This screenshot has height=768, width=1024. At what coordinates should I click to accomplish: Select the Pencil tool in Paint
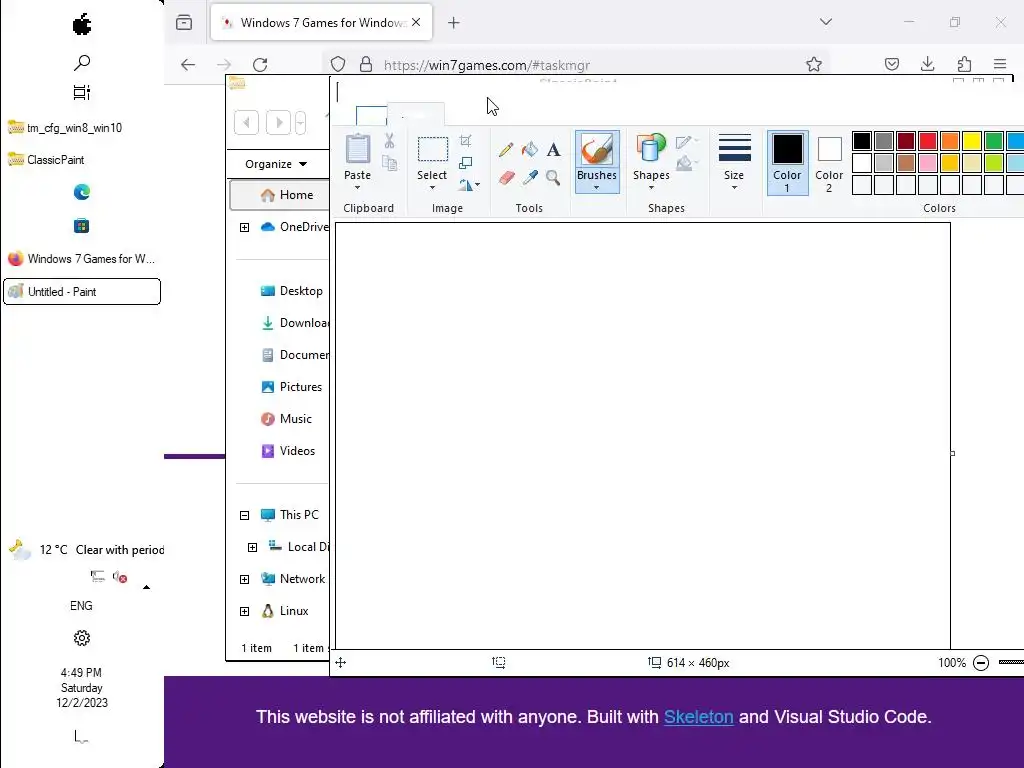[505, 150]
